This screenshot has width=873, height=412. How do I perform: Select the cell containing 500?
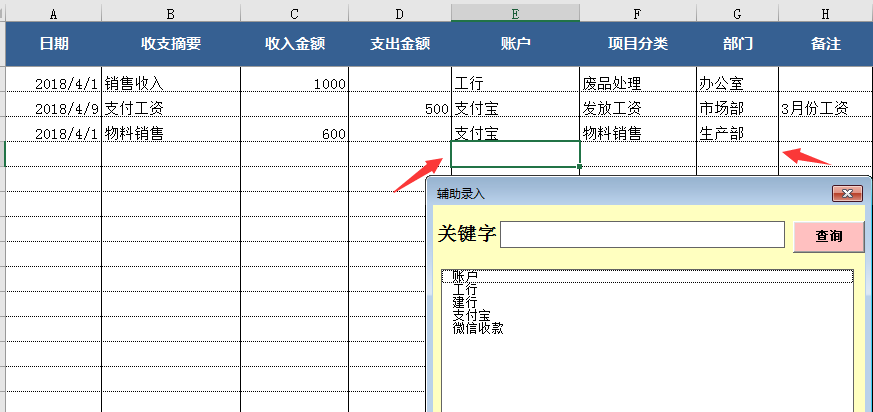click(400, 105)
